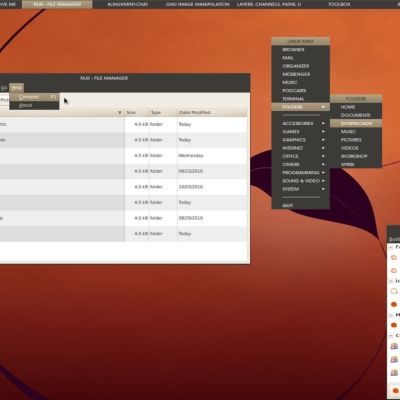Expand the Sound & Video submenu
Image resolution: width=400 pixels, height=400 pixels.
301,181
